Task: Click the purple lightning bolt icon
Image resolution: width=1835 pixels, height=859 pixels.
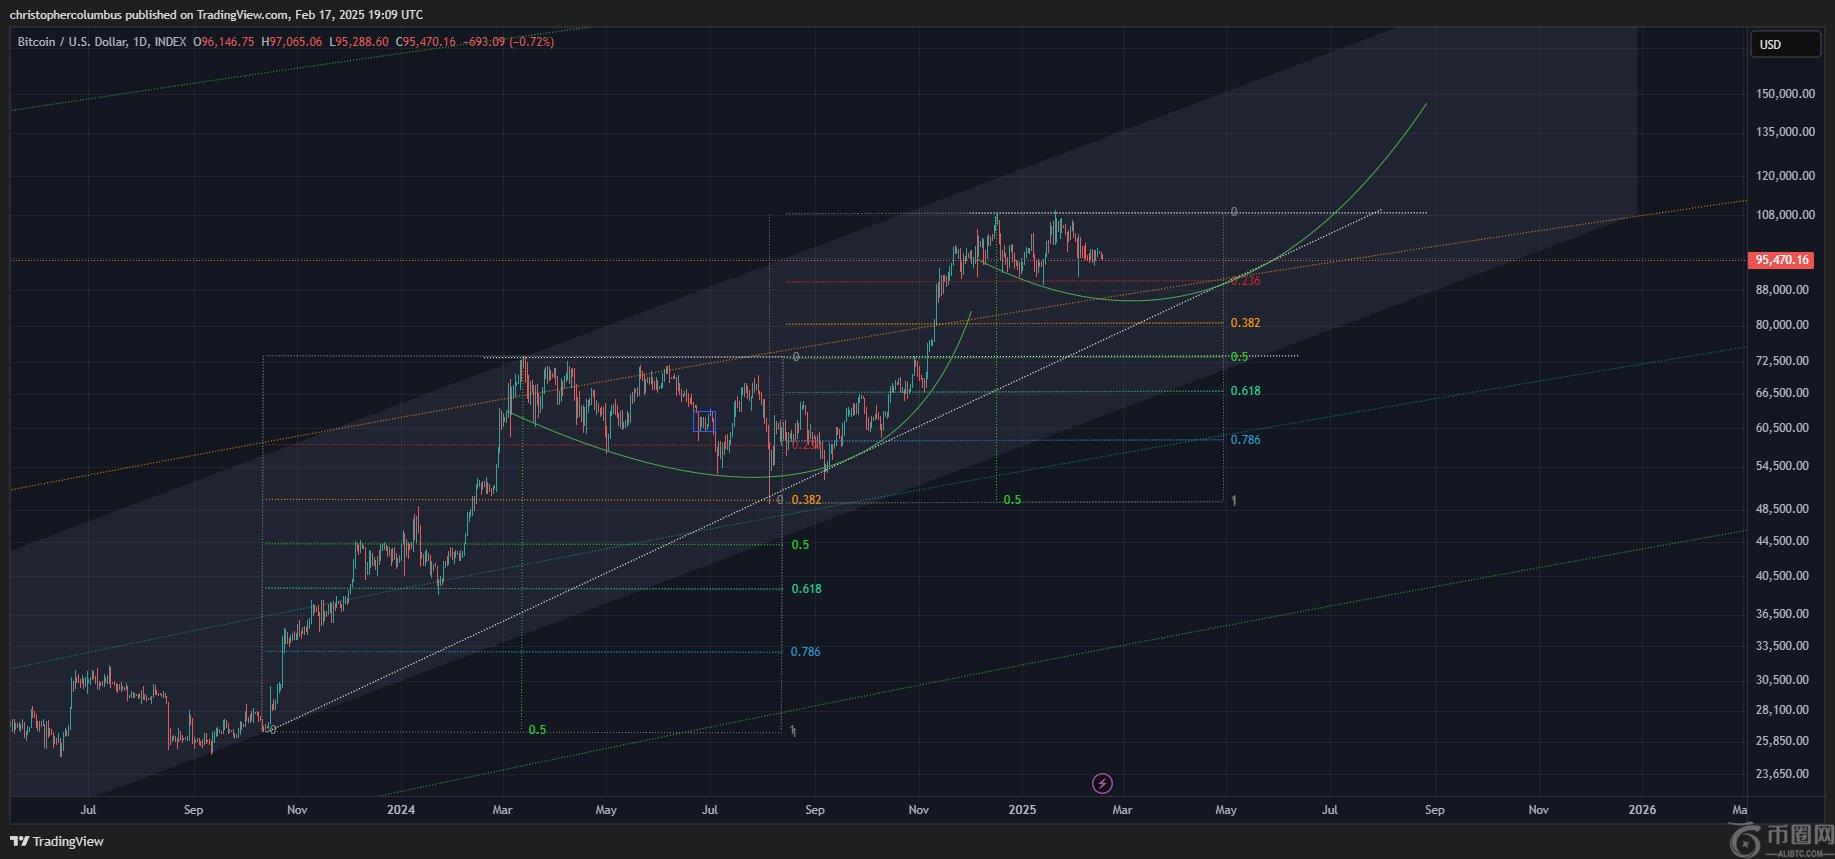Action: (x=1101, y=783)
